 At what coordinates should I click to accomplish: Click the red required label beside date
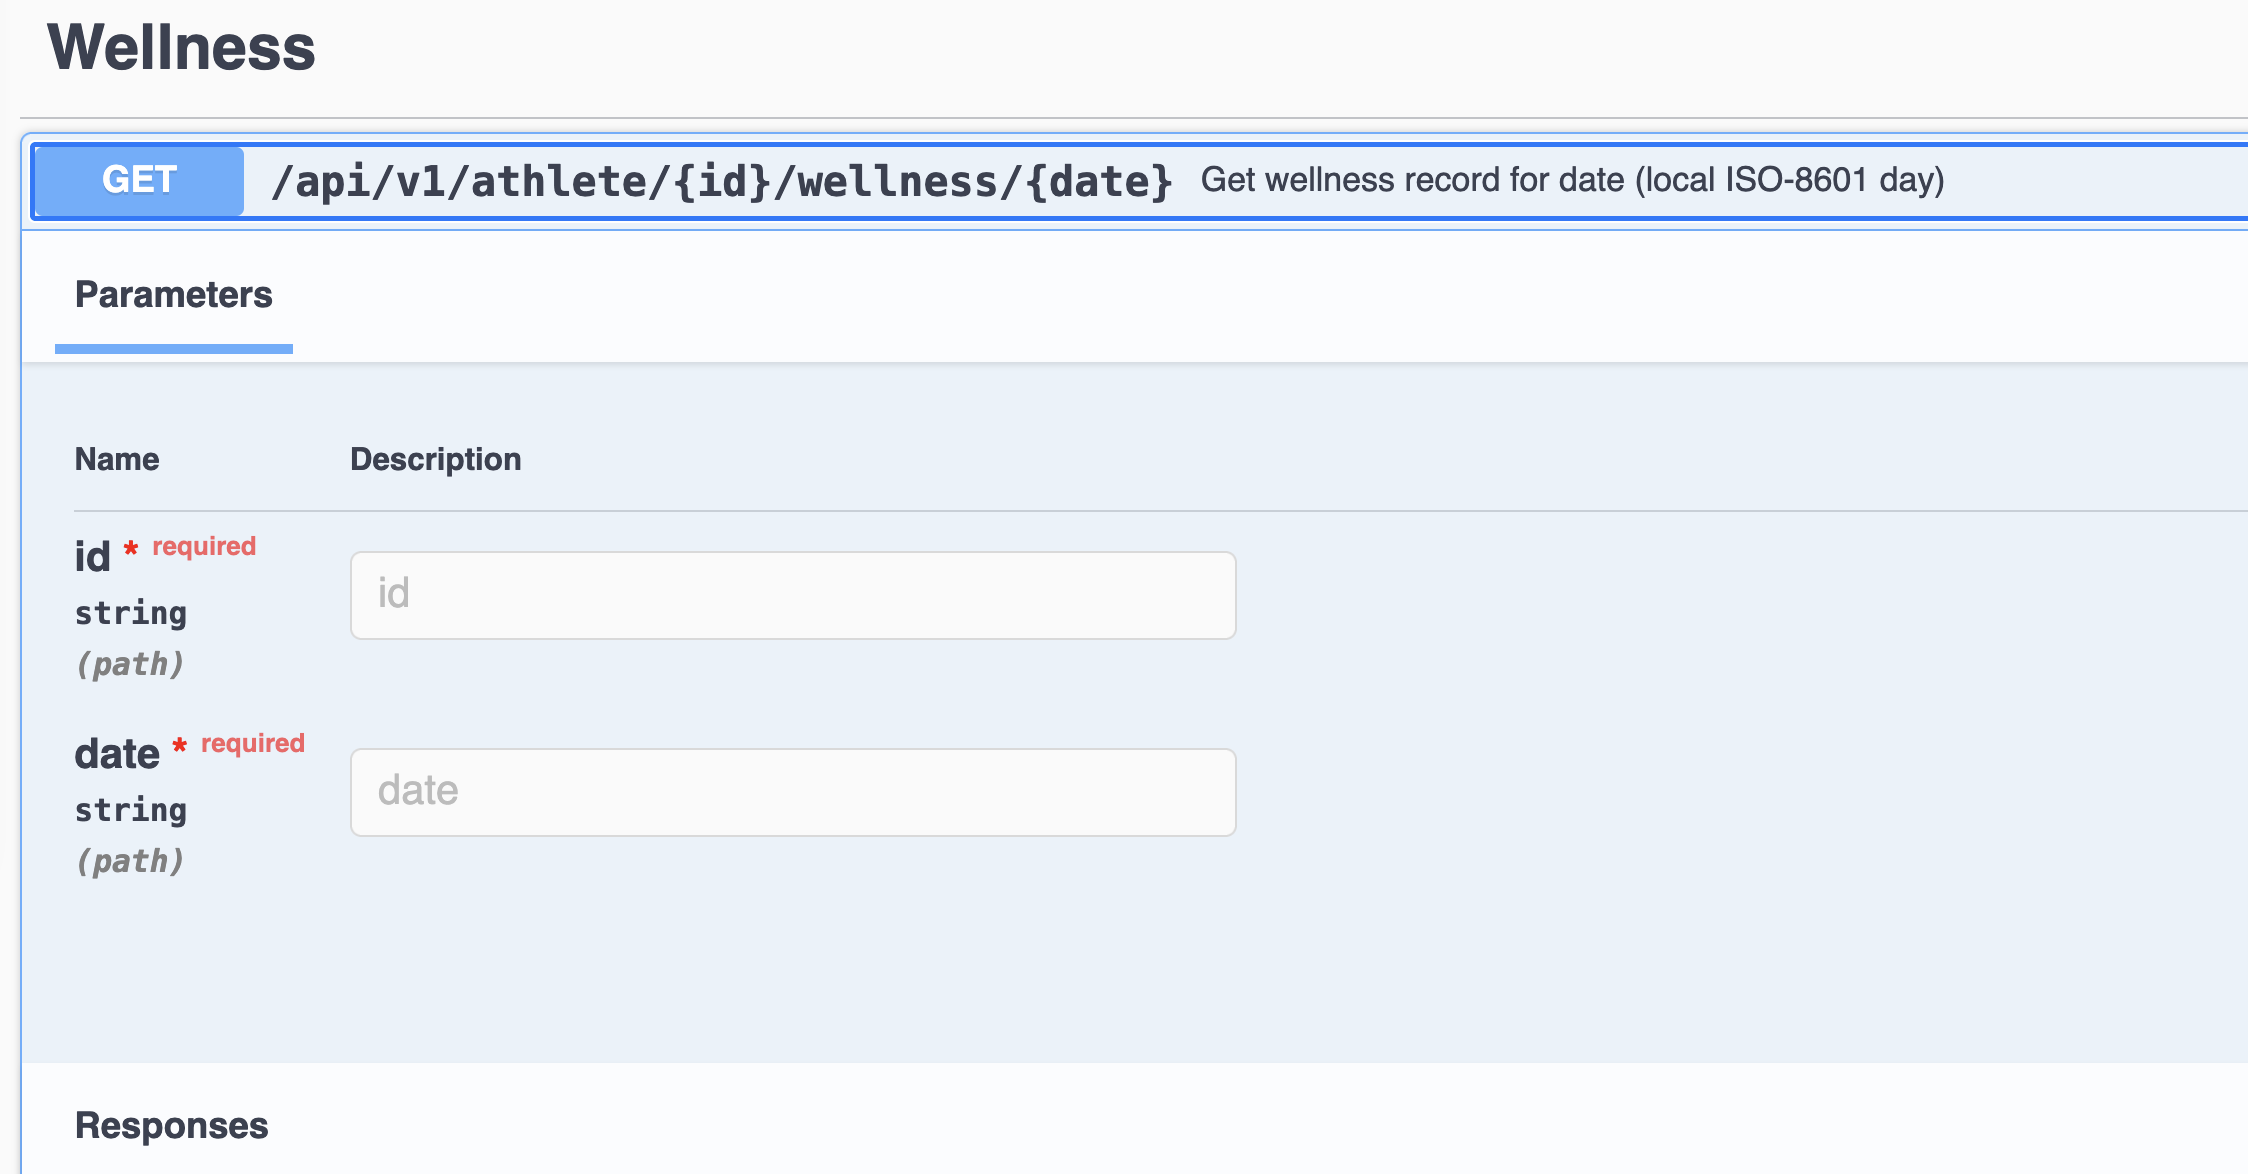tap(253, 743)
